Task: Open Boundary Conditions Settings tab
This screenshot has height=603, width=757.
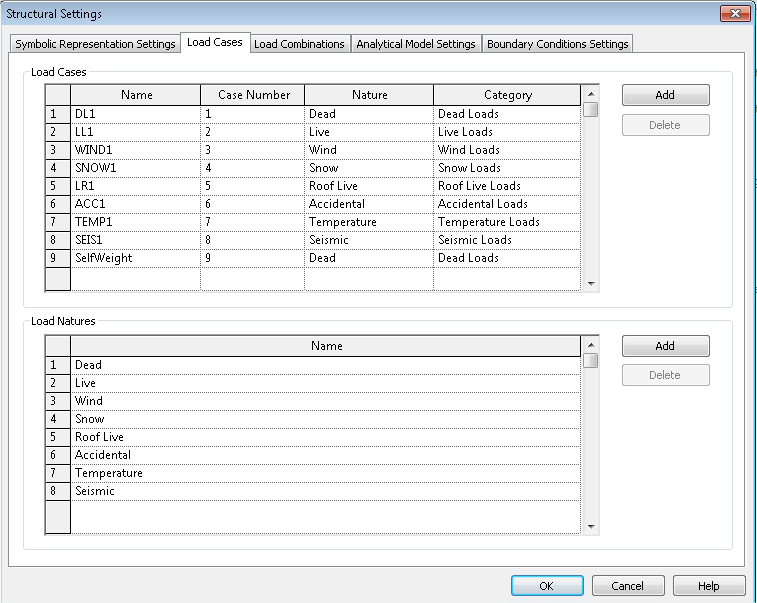Action: tap(557, 44)
